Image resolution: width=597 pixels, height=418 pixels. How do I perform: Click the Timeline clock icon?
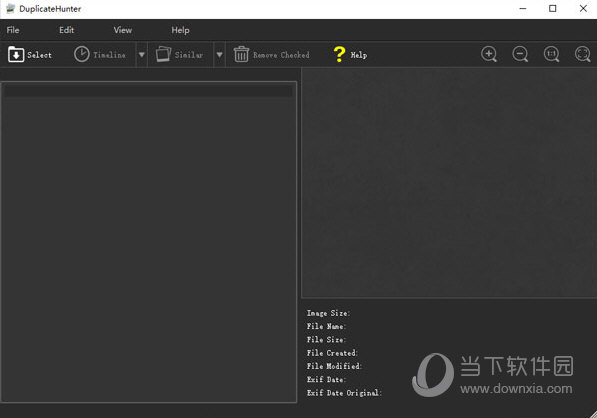point(81,54)
